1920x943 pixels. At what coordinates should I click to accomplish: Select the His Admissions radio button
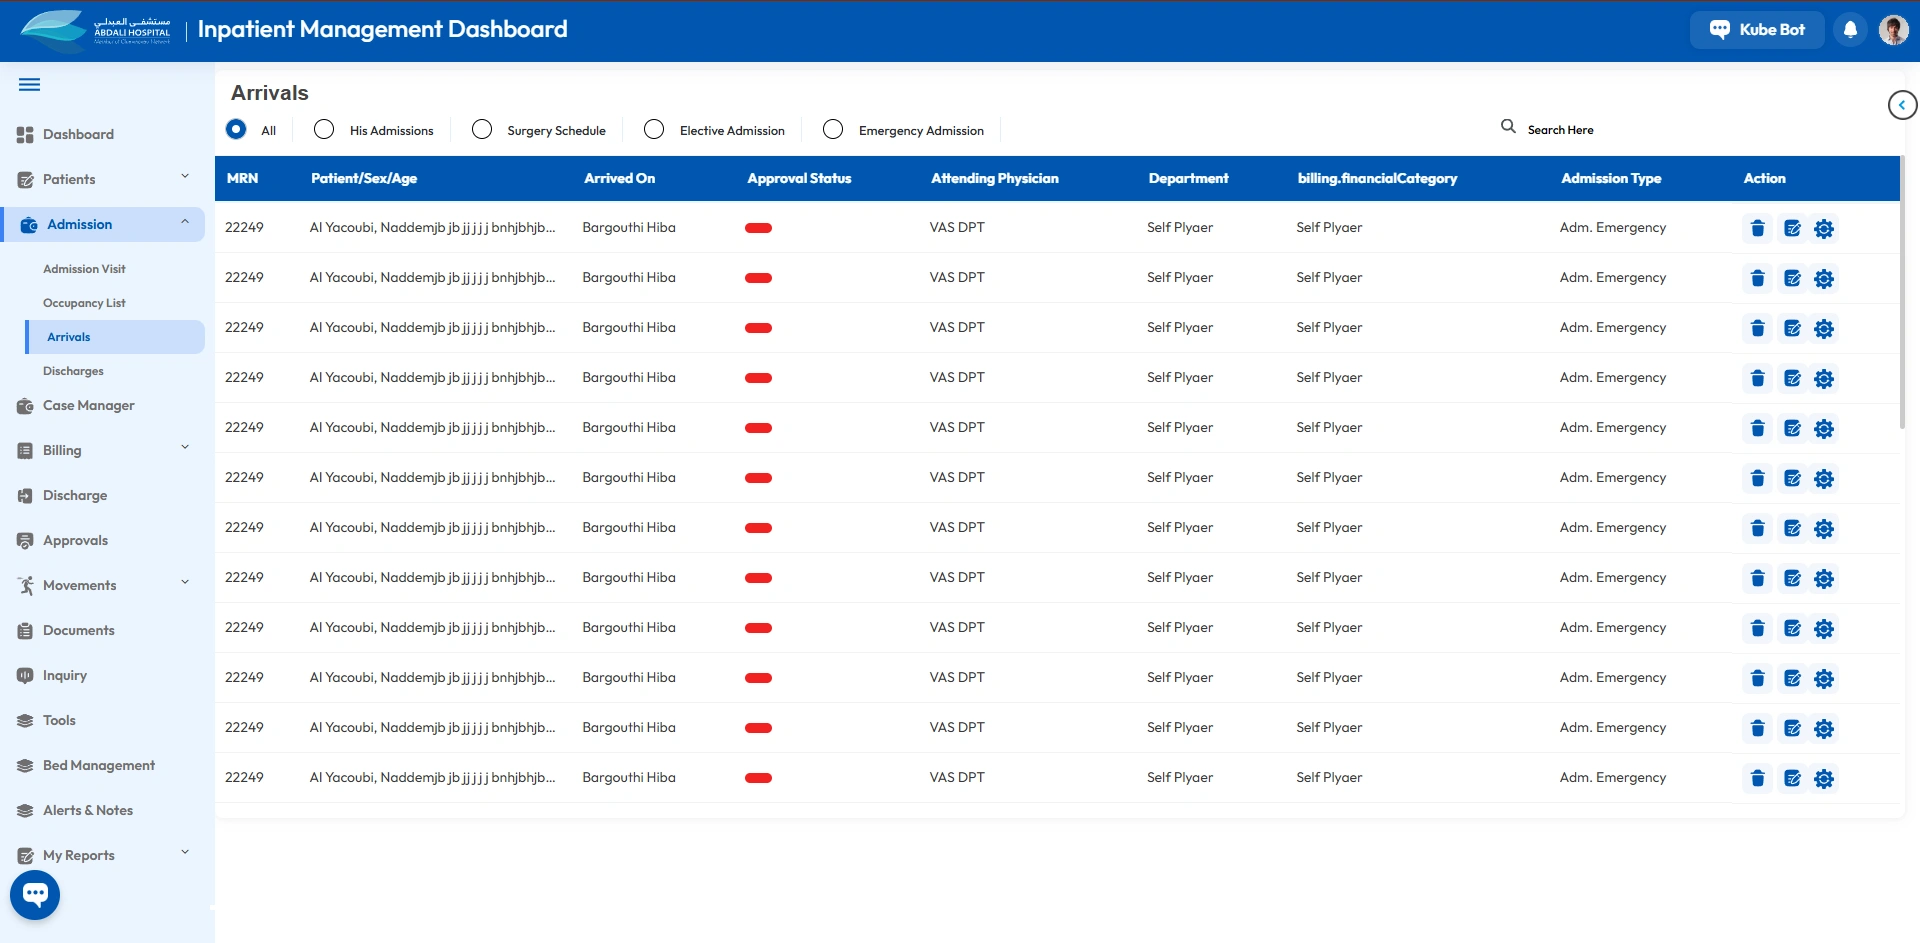point(324,130)
